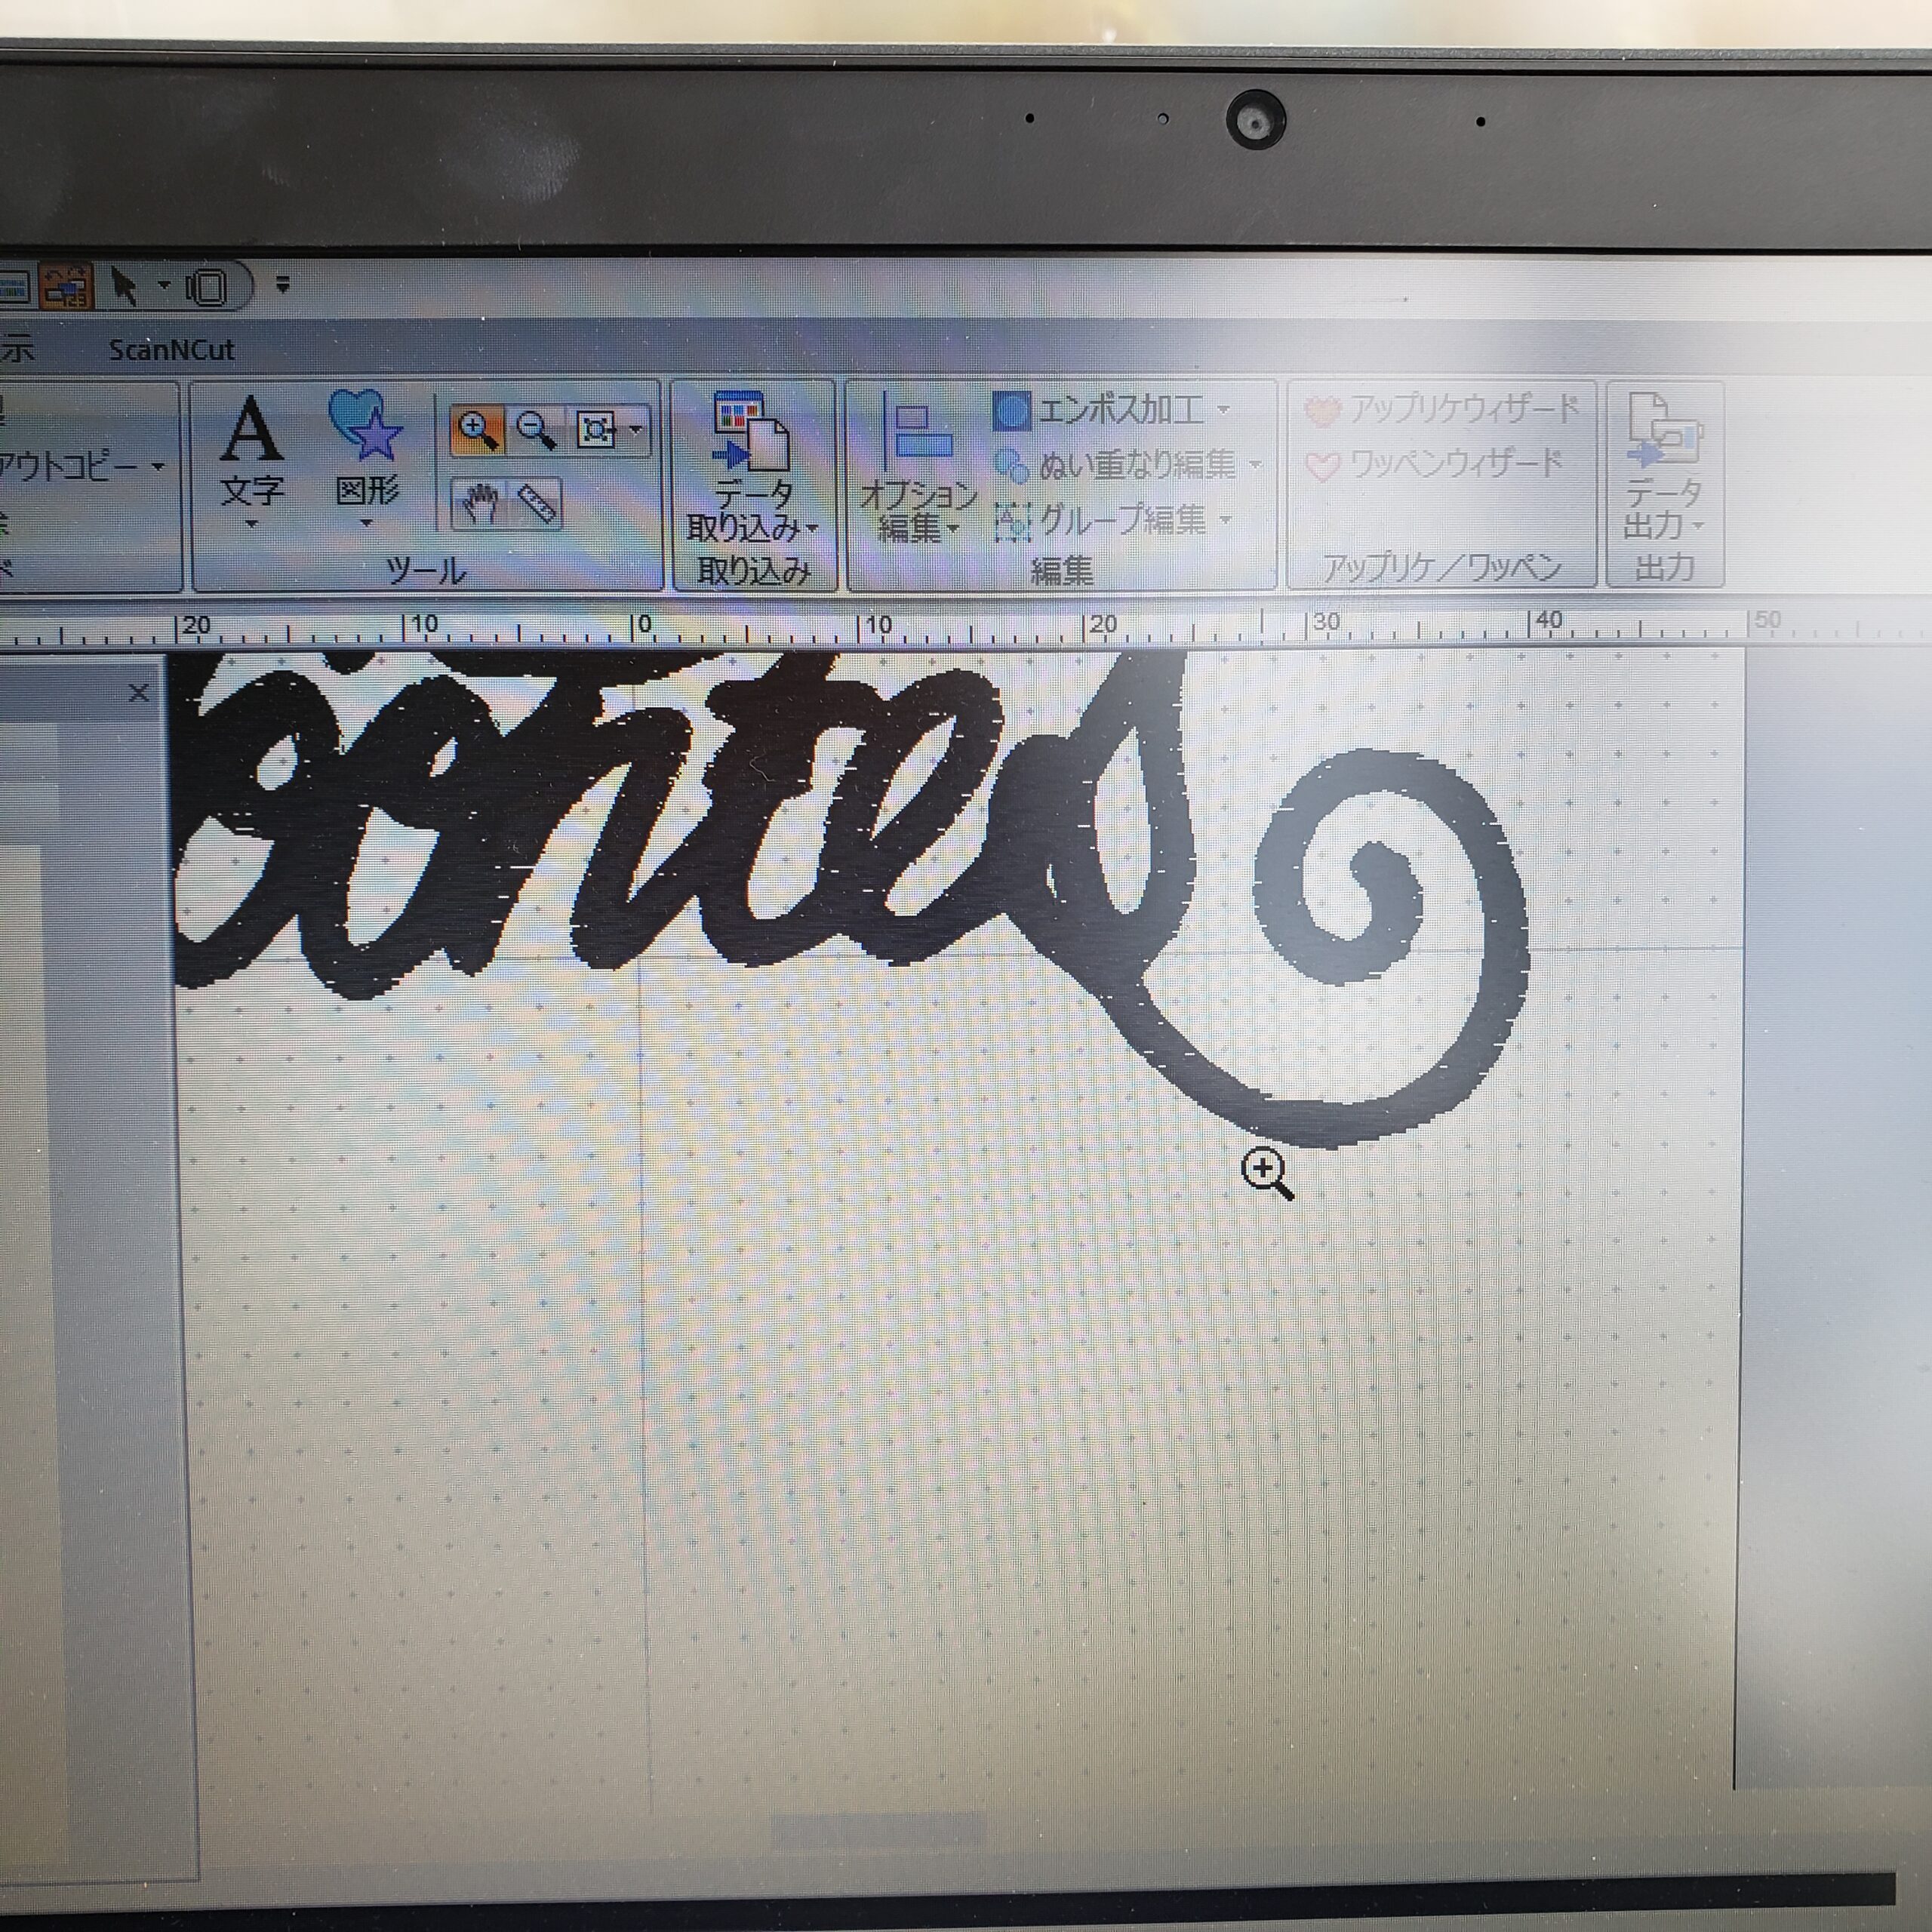Select the hand pan tool
Viewport: 1932px width, 1932px height.
click(x=480, y=503)
